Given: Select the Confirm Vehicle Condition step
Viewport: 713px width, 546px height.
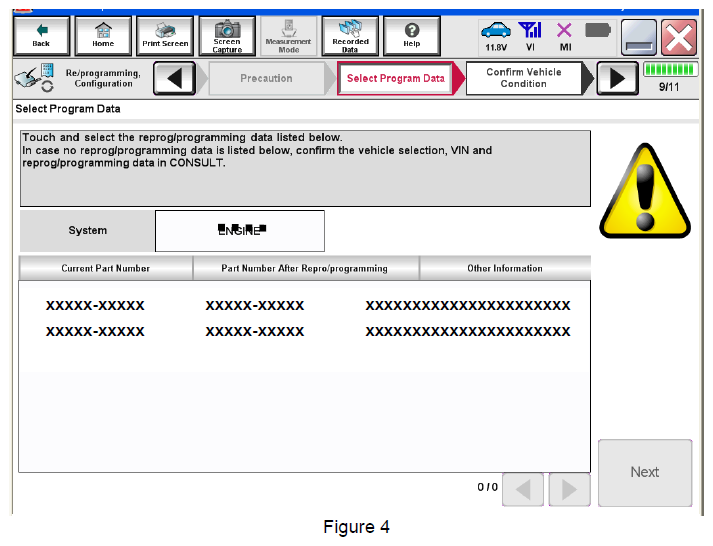Looking at the screenshot, I should click(524, 79).
